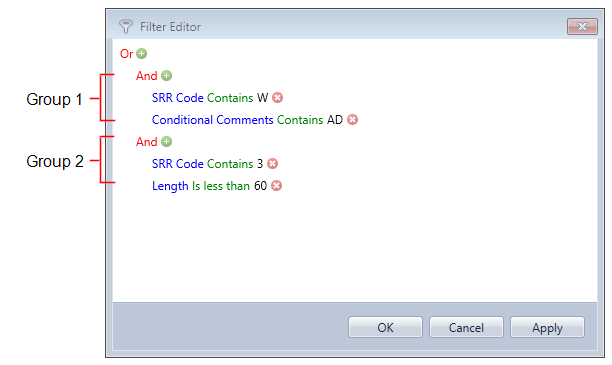
Task: Remove the SRR Code Contains 3 condition
Action: (272, 164)
